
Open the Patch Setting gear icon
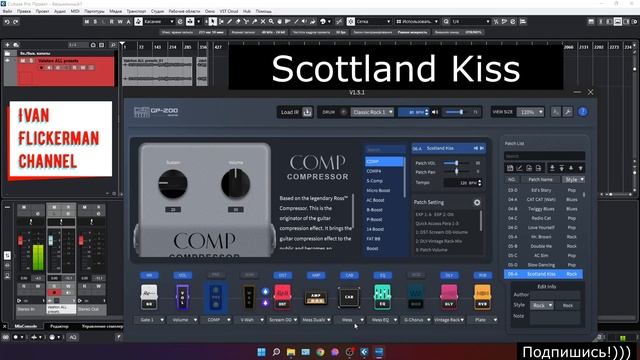click(477, 202)
